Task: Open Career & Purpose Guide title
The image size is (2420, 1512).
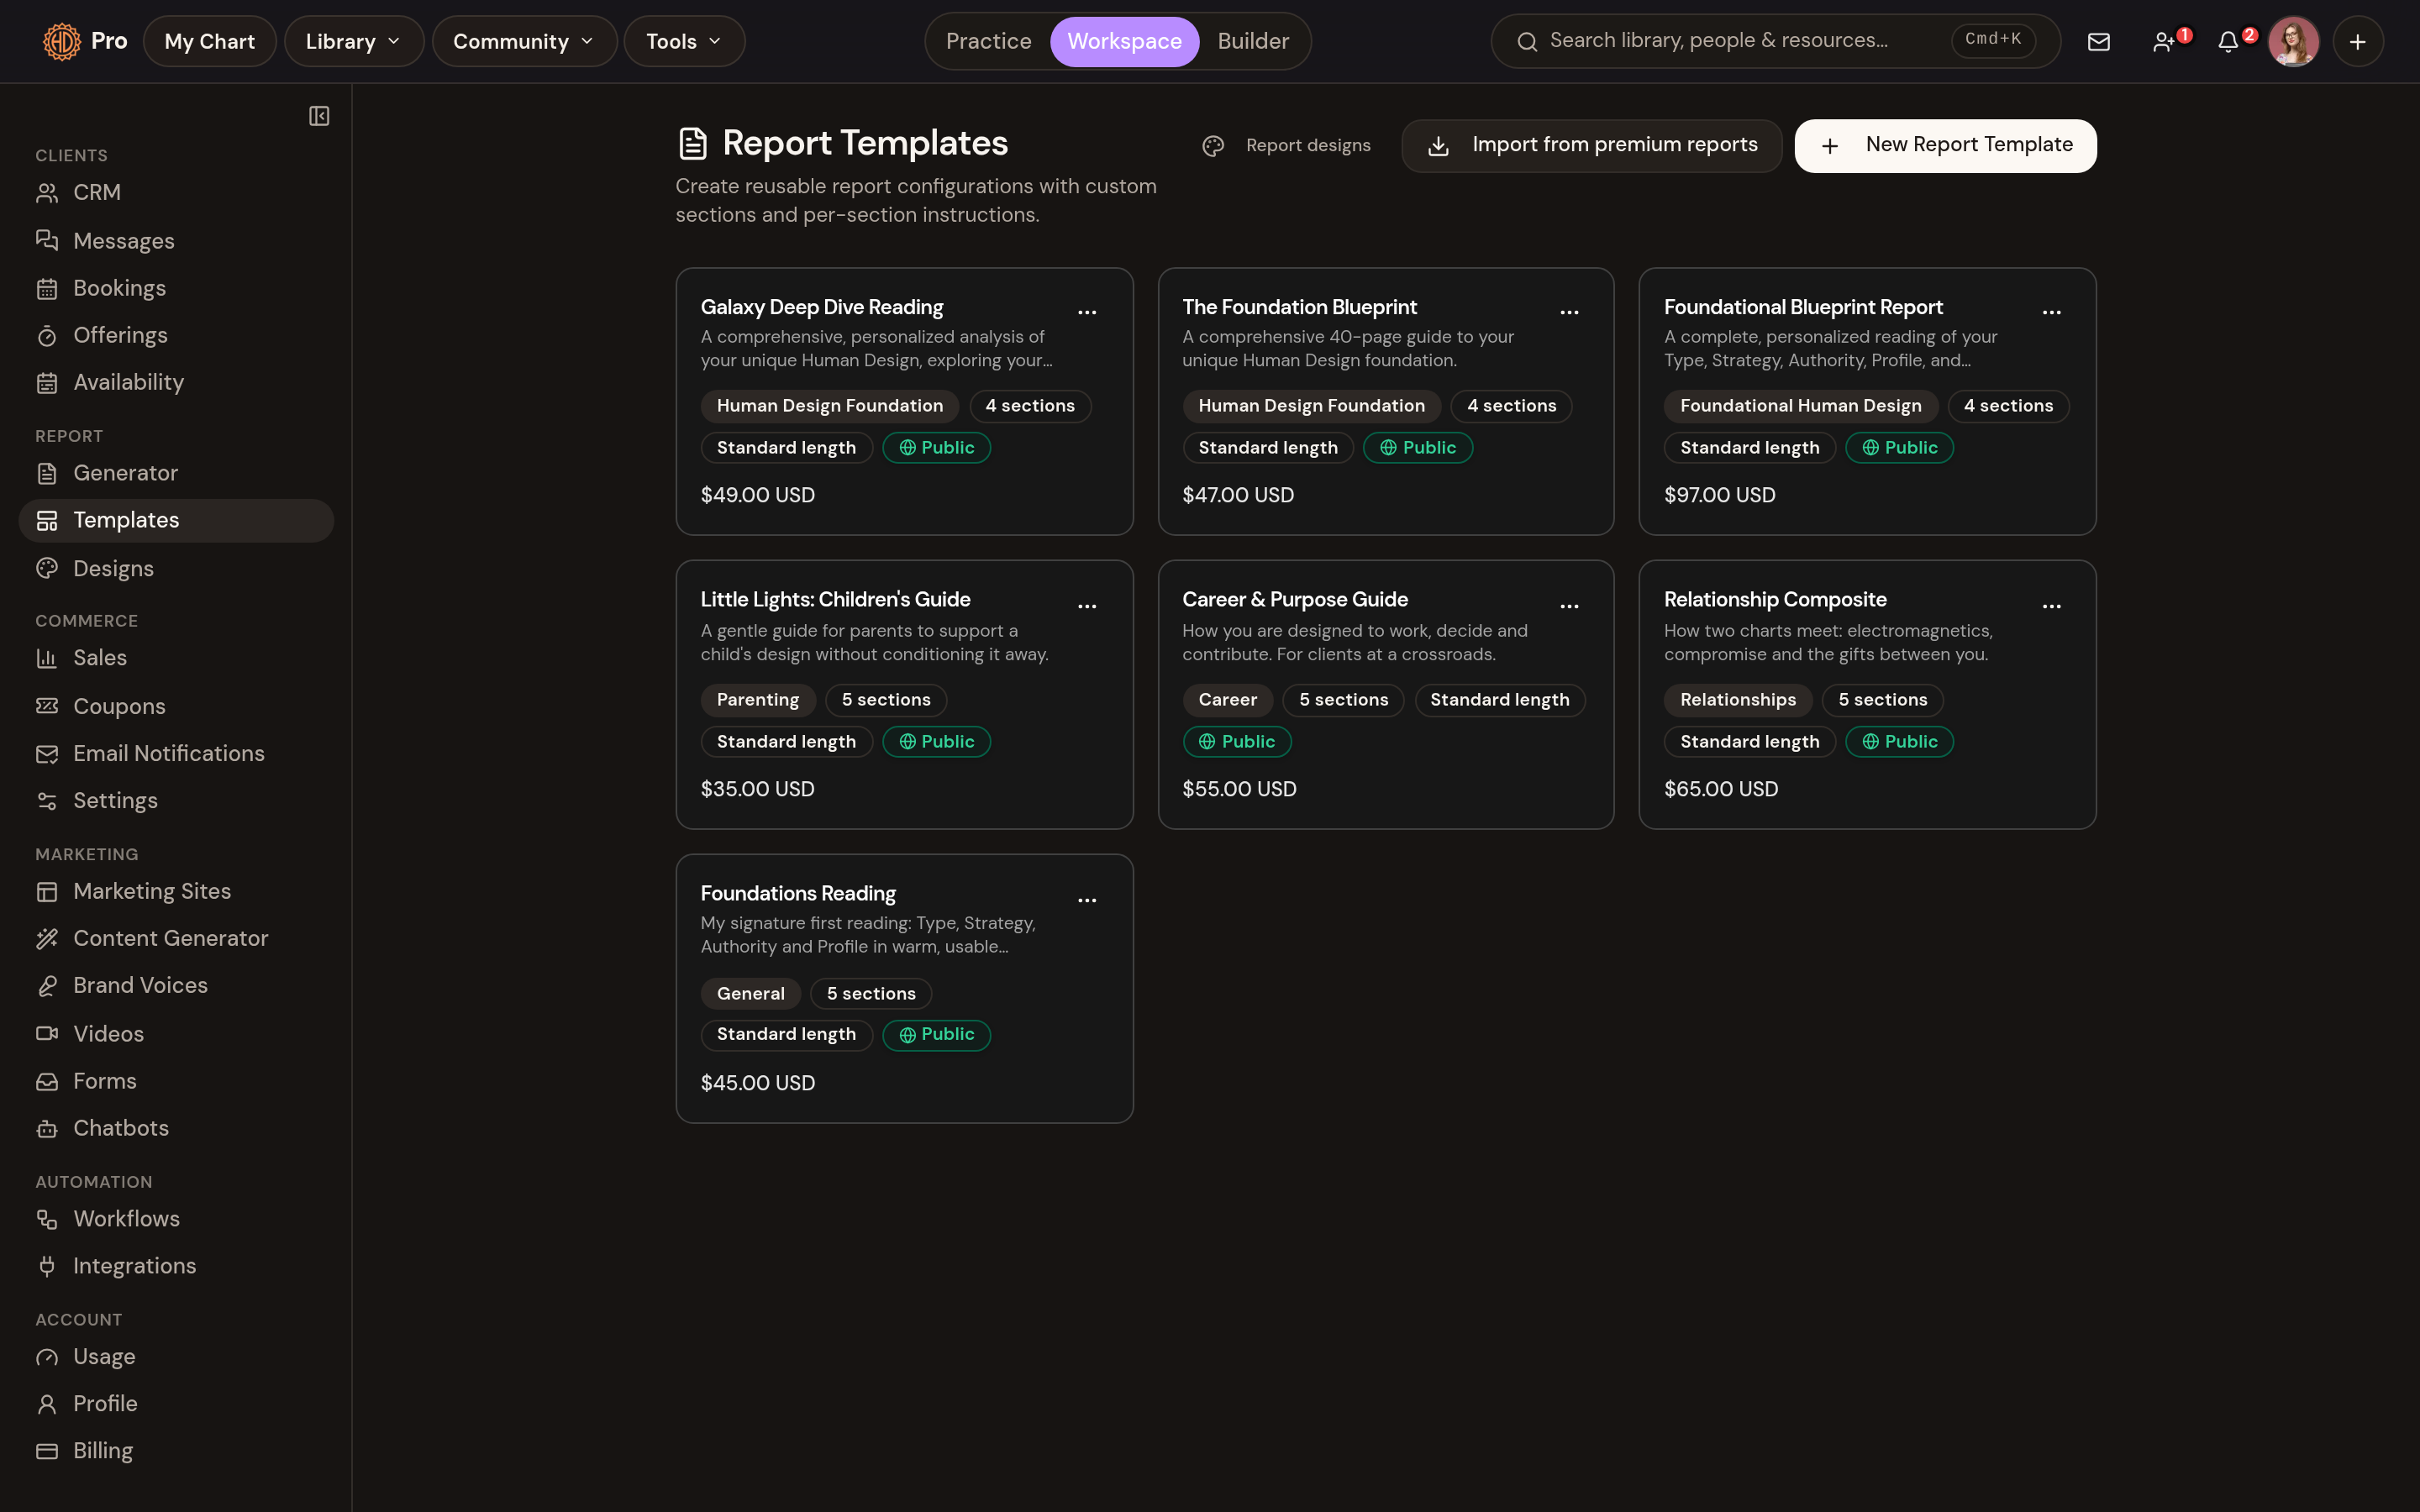Action: [x=1295, y=600]
